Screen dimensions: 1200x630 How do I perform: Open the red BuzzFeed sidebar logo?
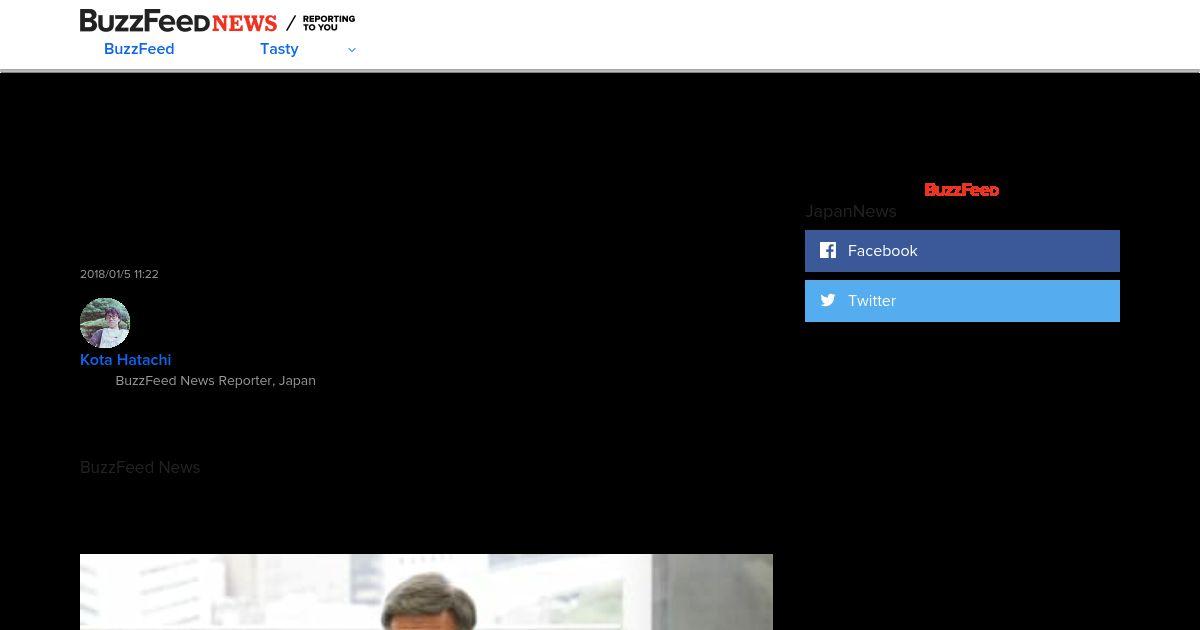(962, 189)
